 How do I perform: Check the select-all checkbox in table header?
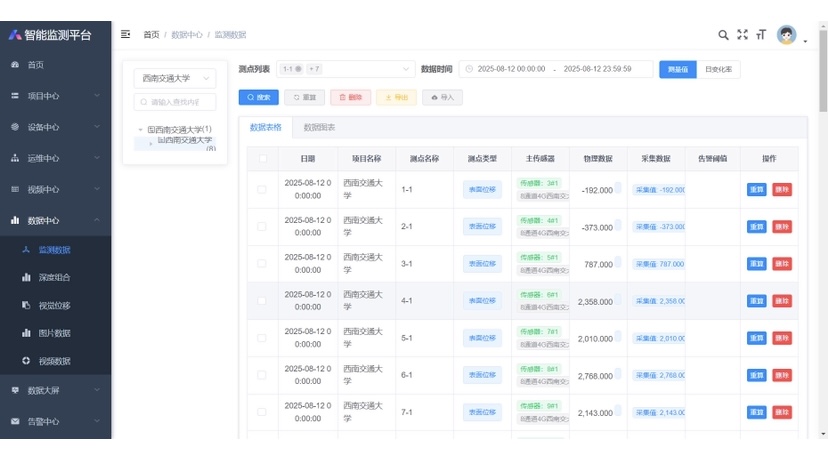click(263, 158)
